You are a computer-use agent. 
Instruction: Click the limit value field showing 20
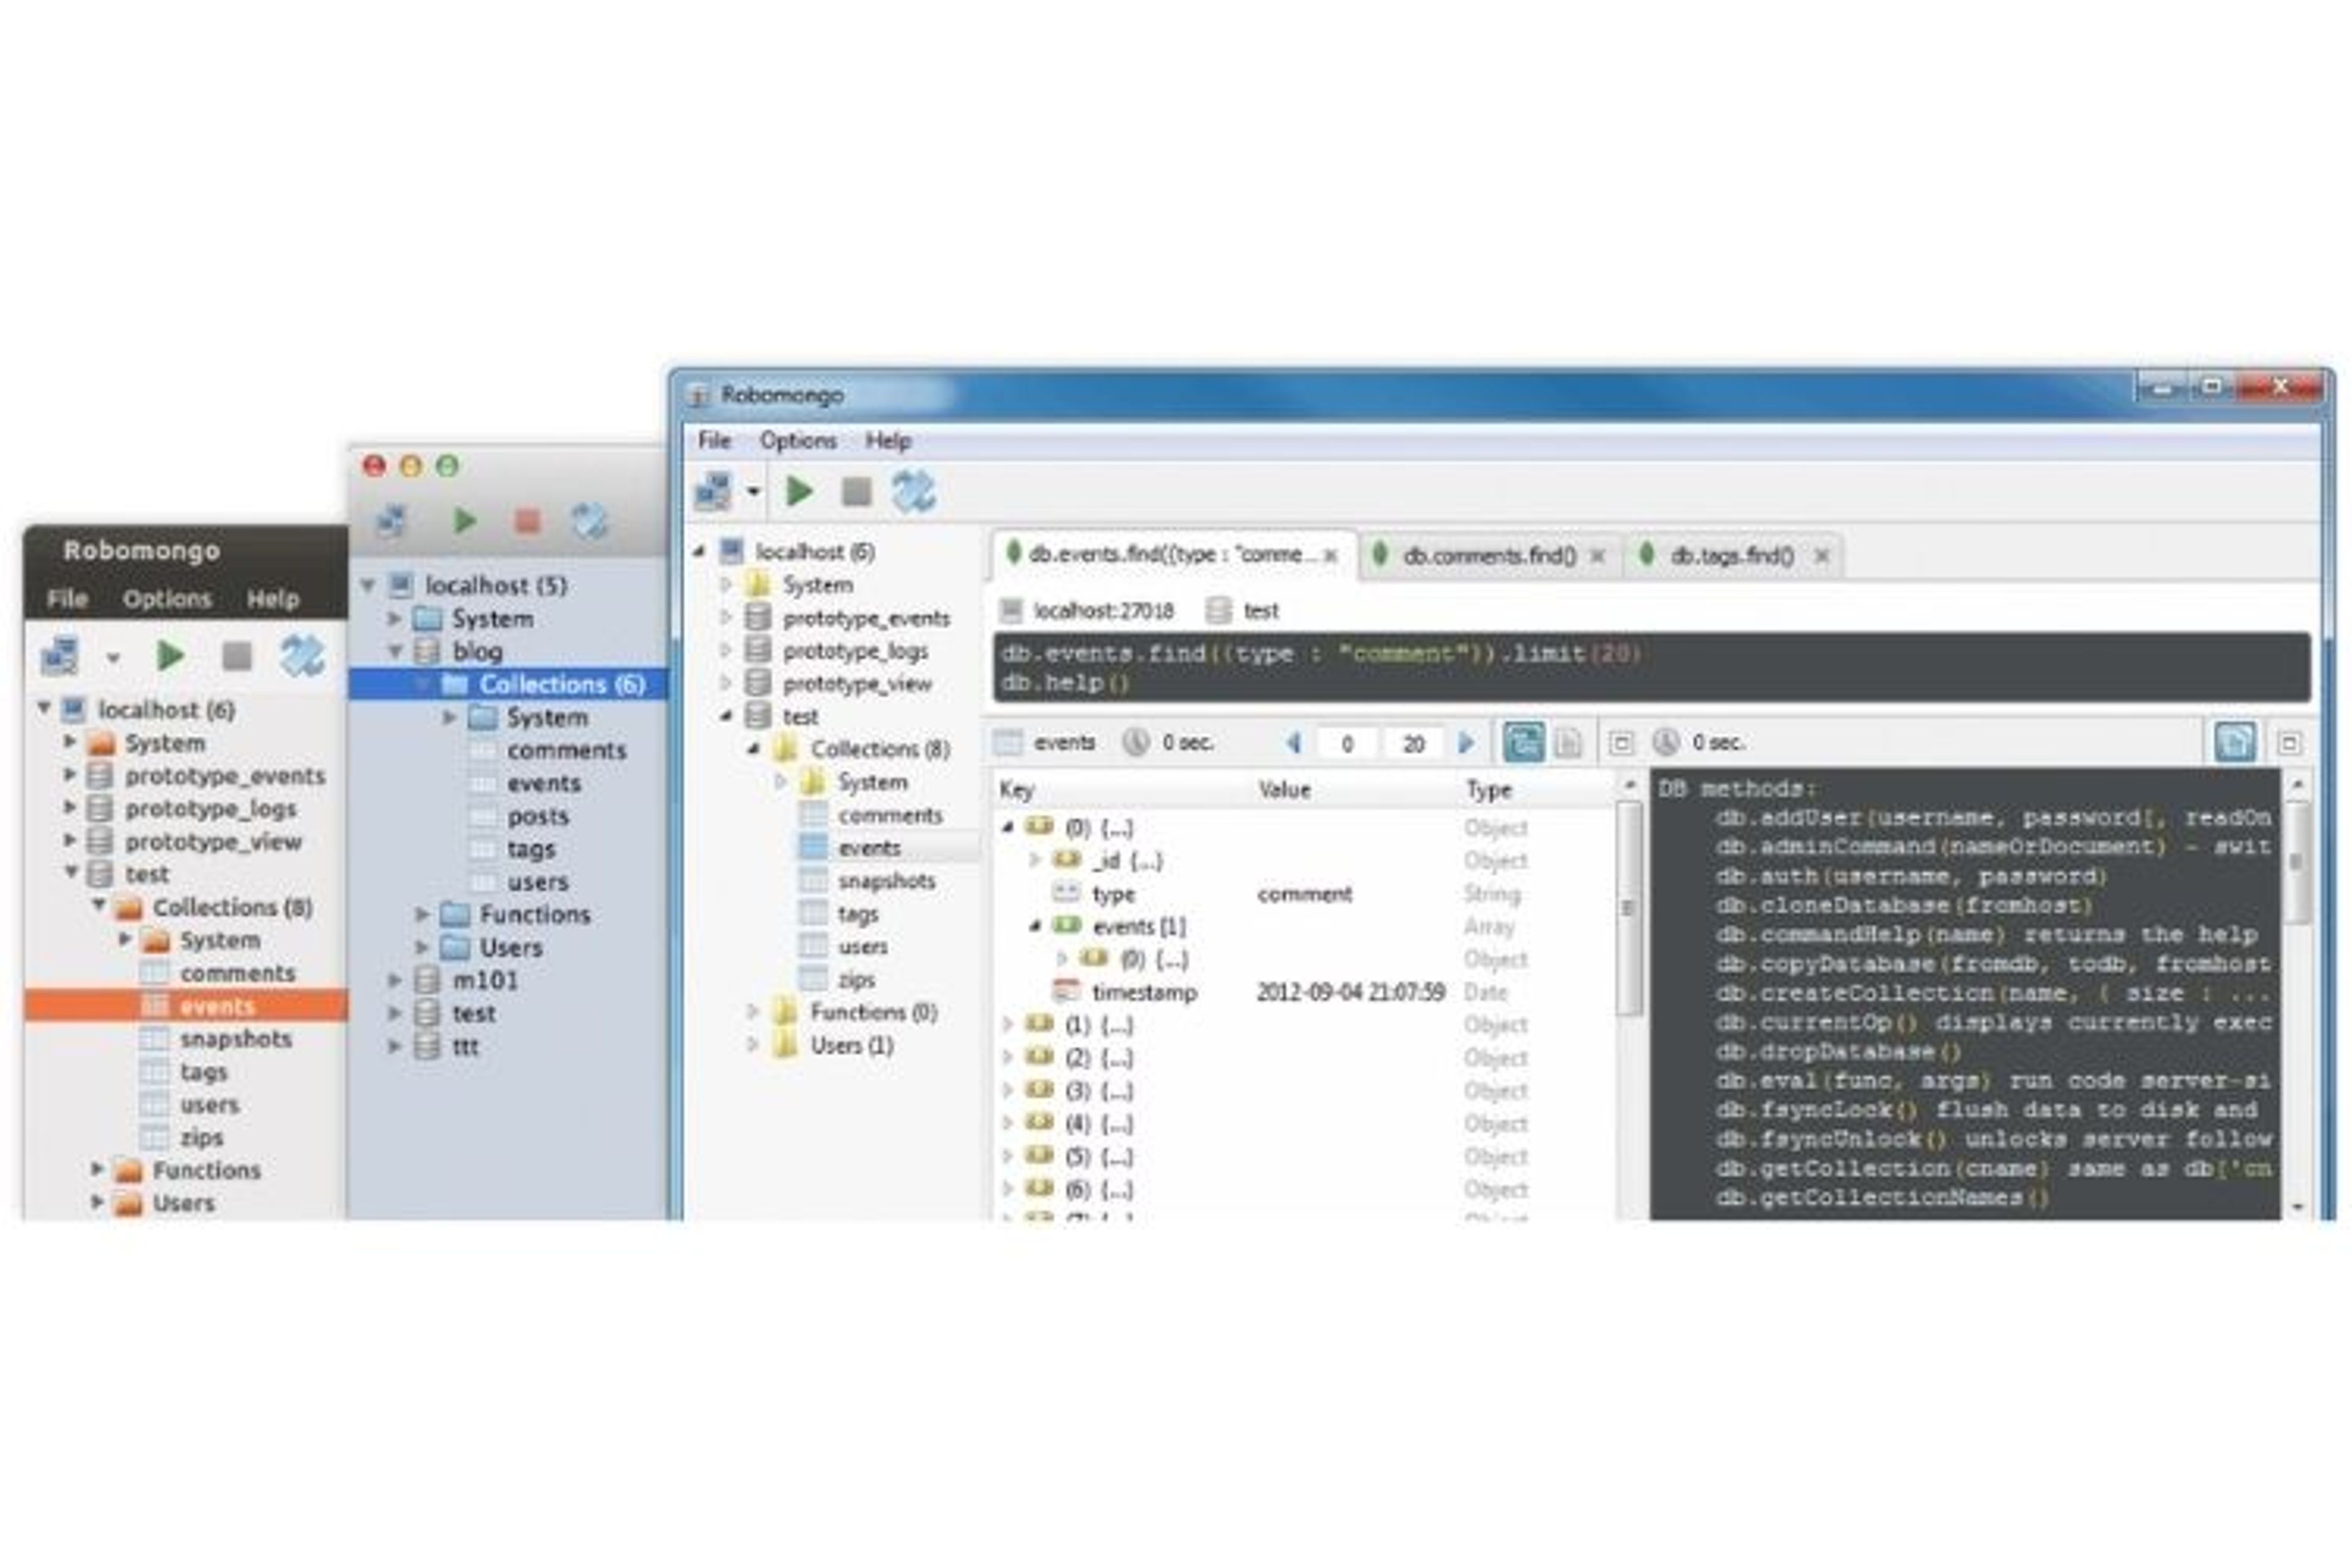1413,743
